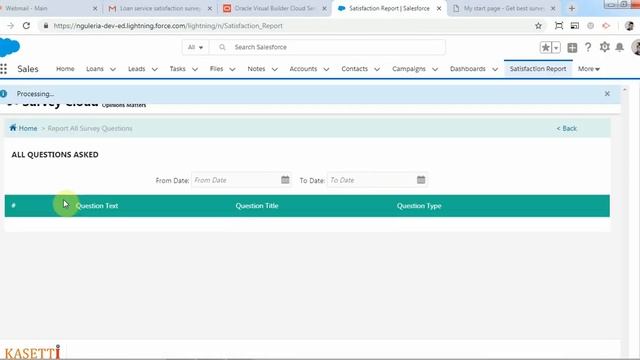This screenshot has width=640, height=360.
Task: Bookmark this page with the star icon
Action: pos(538,26)
